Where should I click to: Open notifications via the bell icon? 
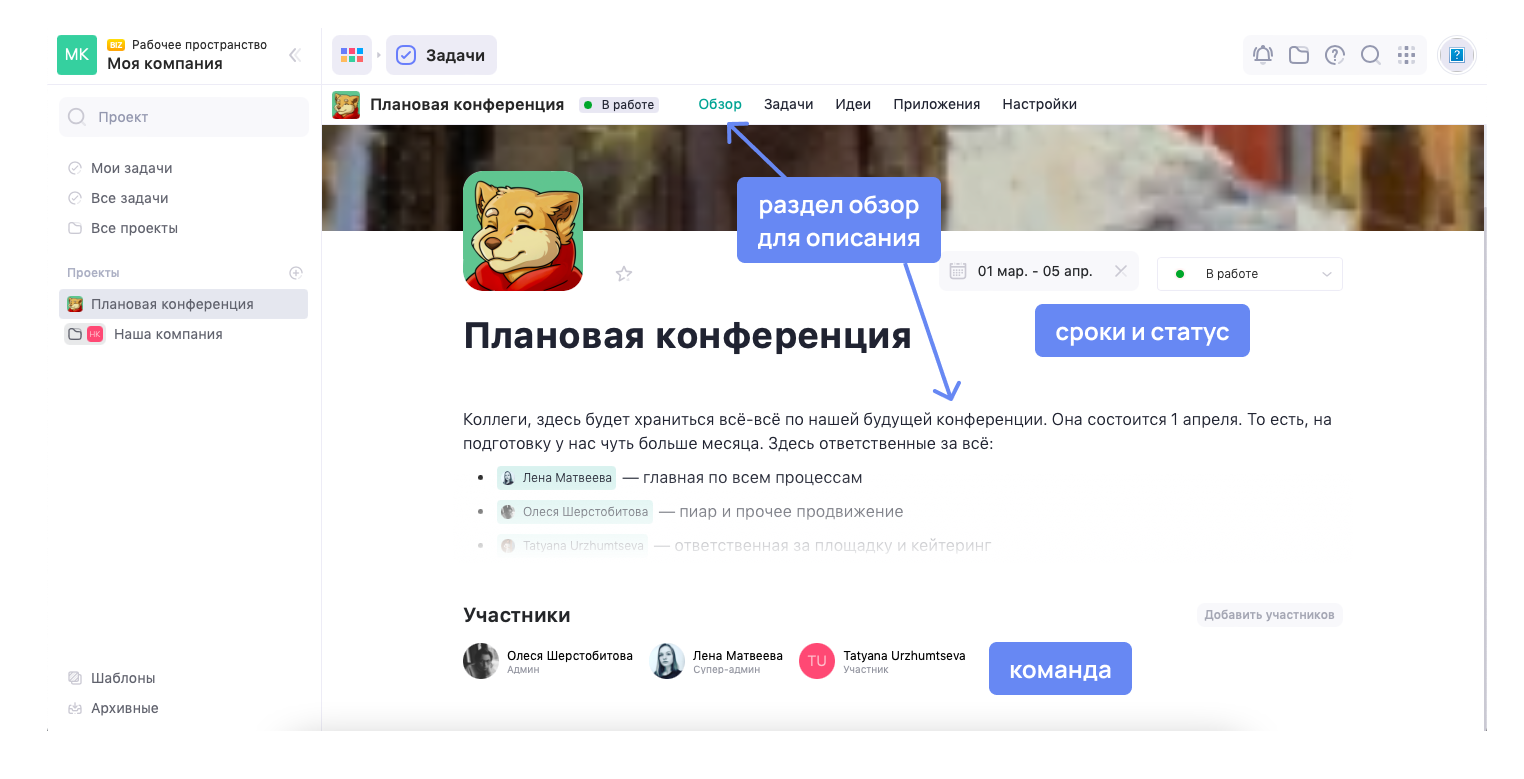pos(1262,55)
